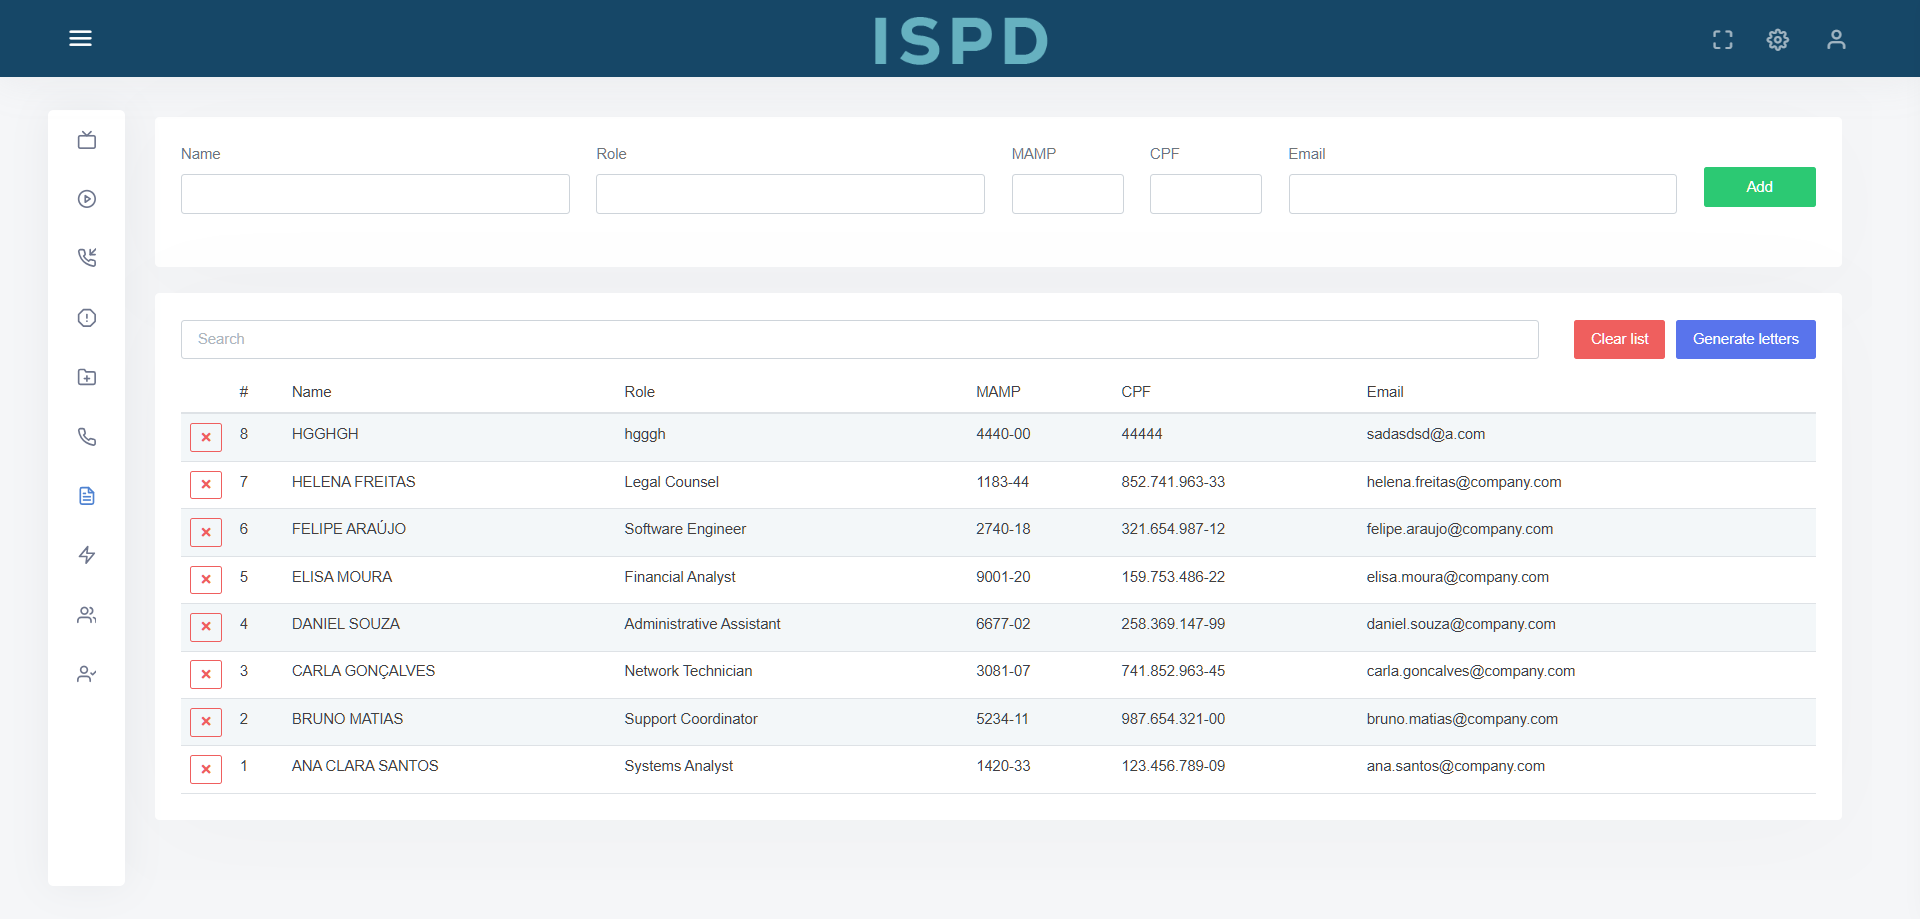This screenshot has height=919, width=1920.
Task: Delete the HELENA FREITAS row
Action: [x=206, y=485]
